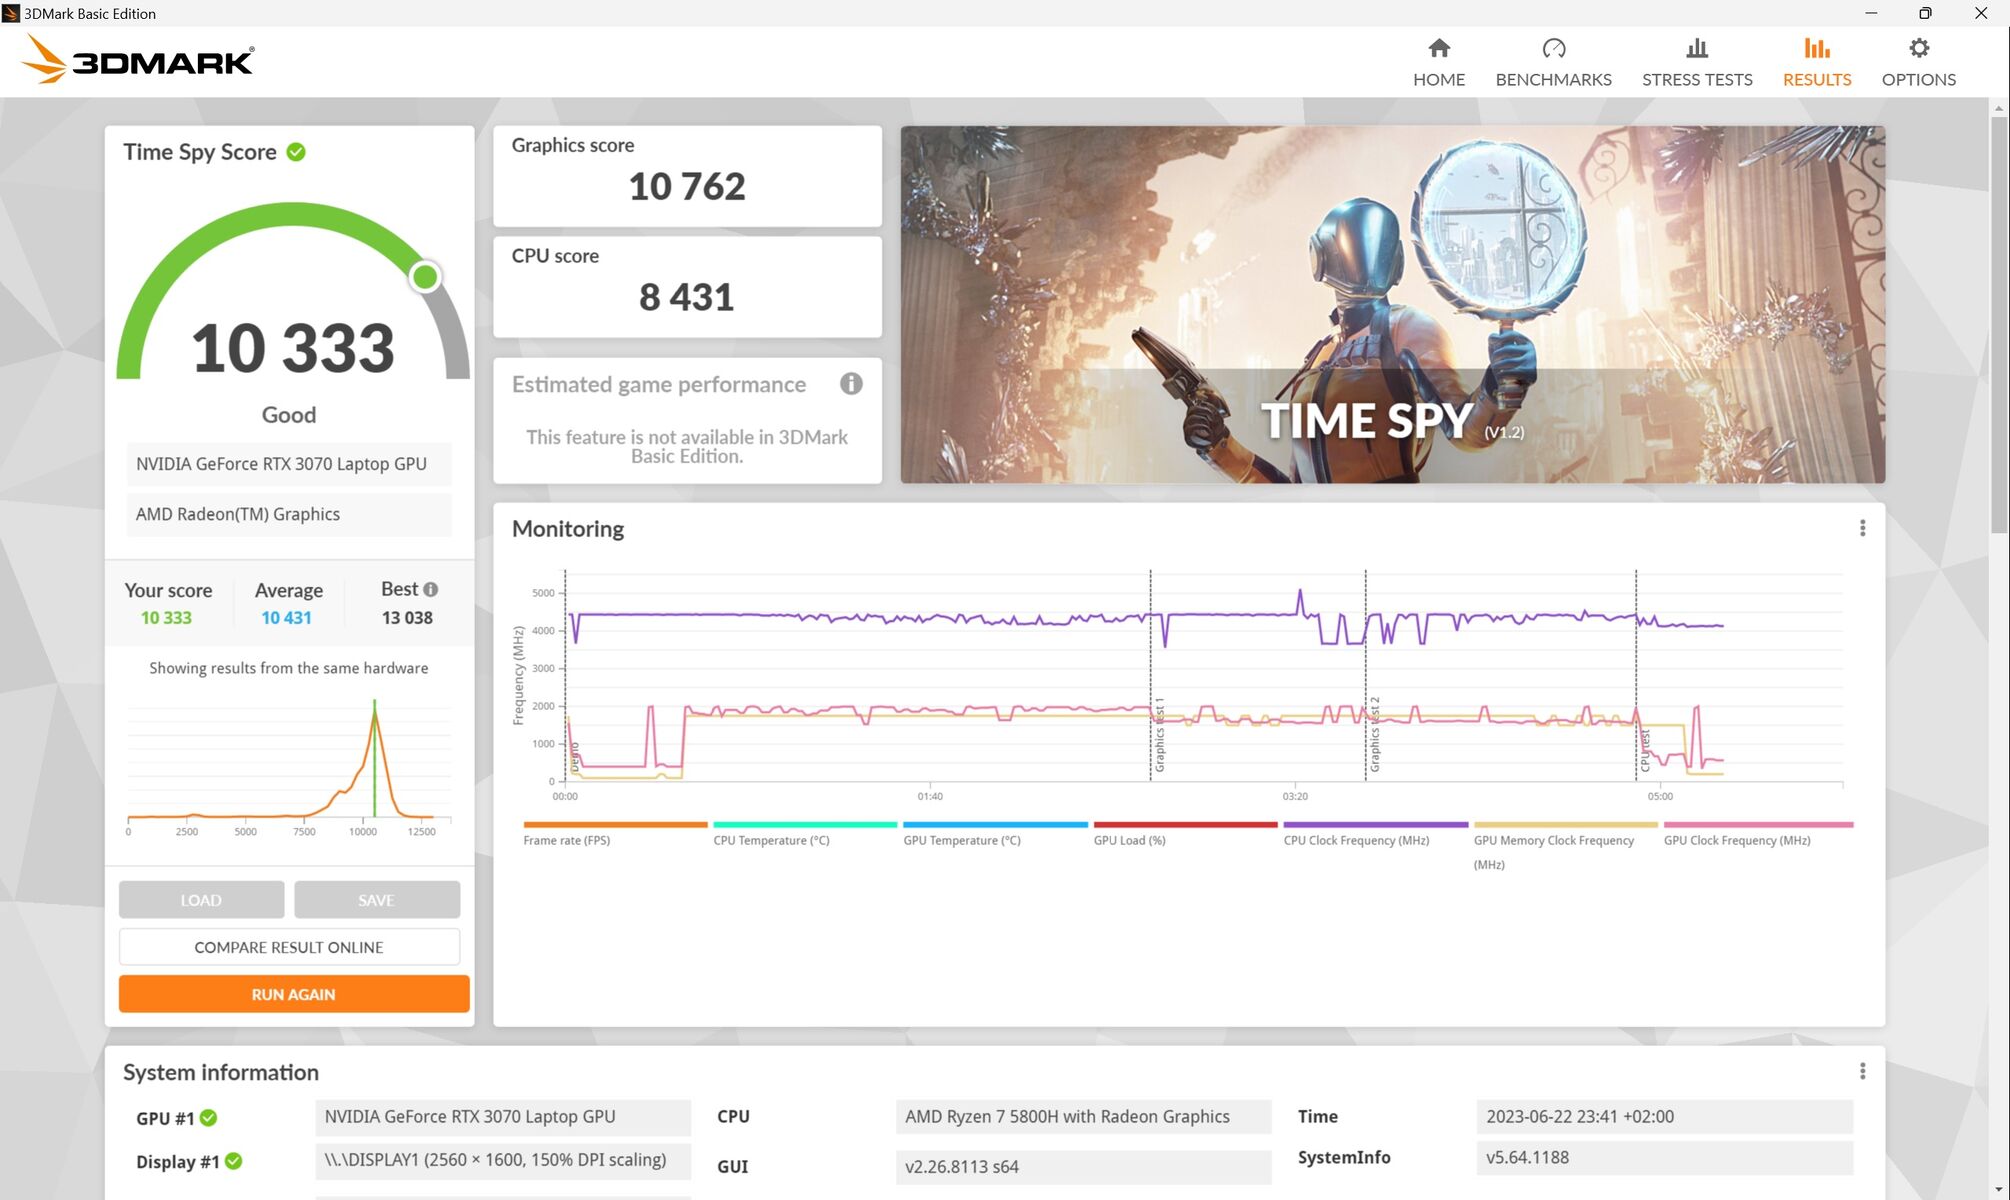Click the DISPLAY1 2560 × 1600 field
This screenshot has width=2010, height=1200.
point(503,1160)
